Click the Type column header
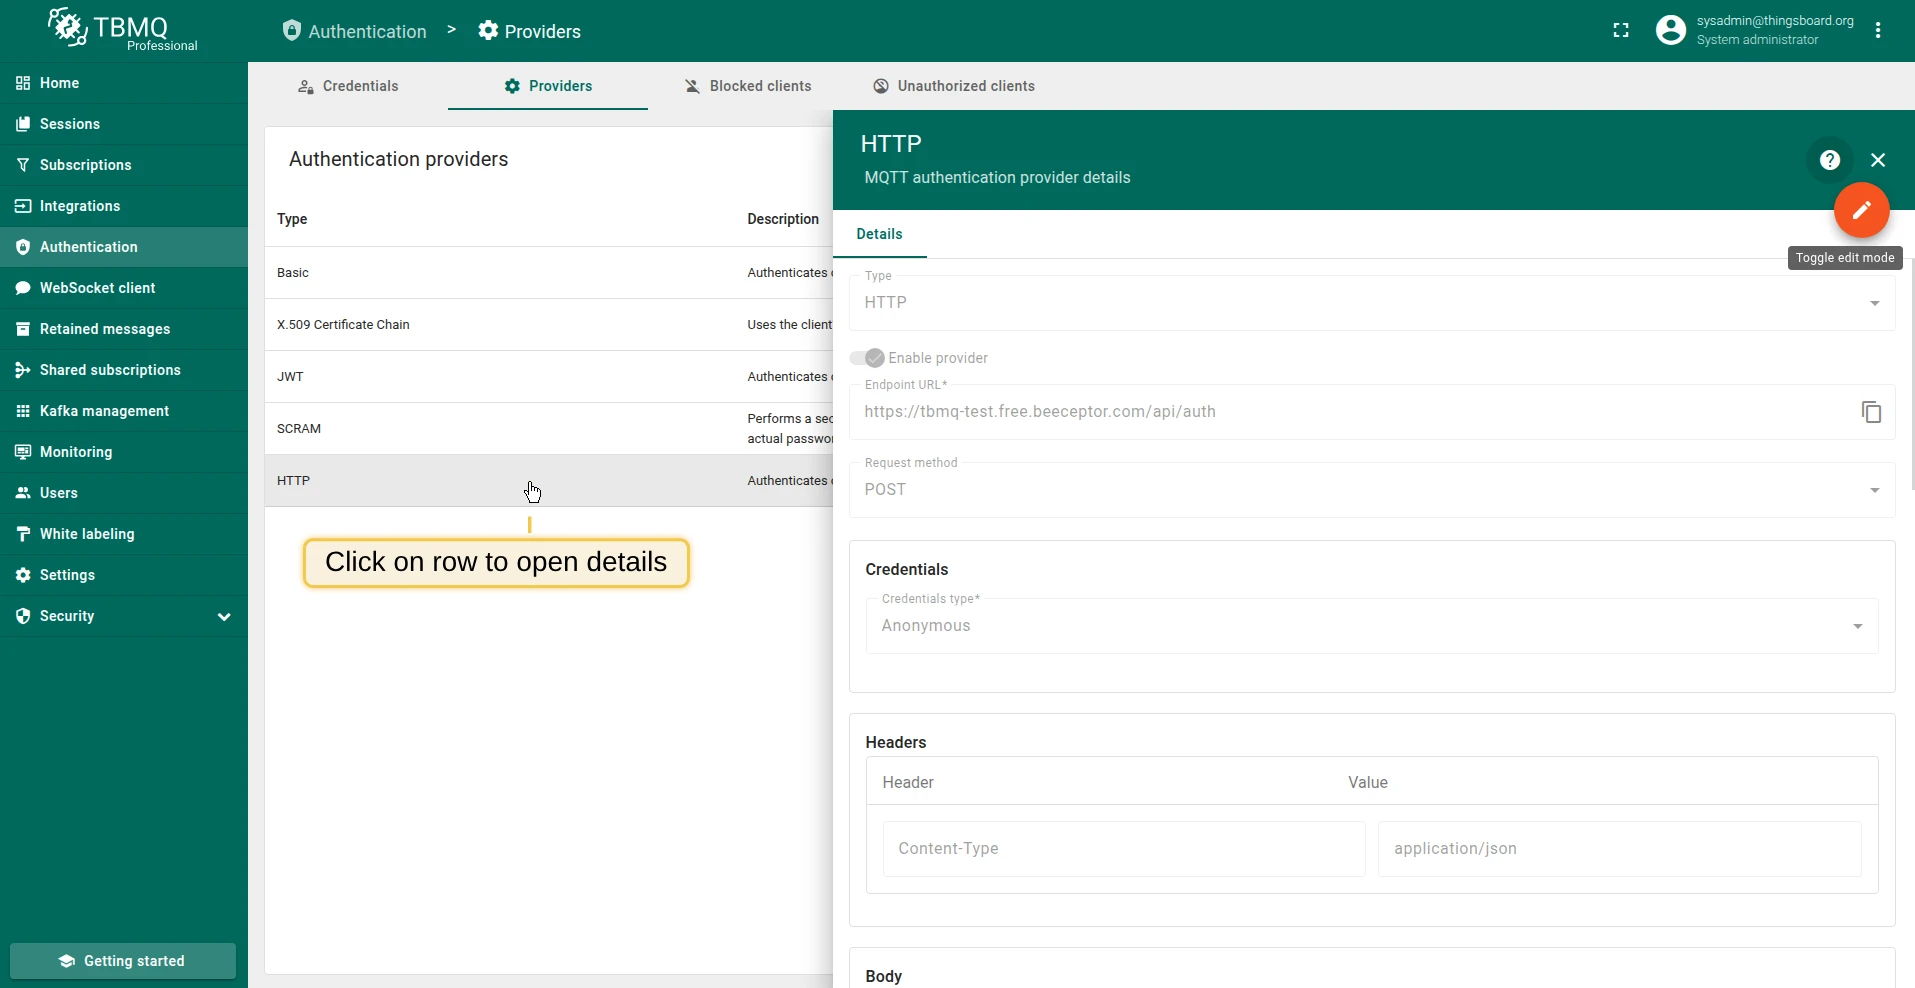 (292, 219)
